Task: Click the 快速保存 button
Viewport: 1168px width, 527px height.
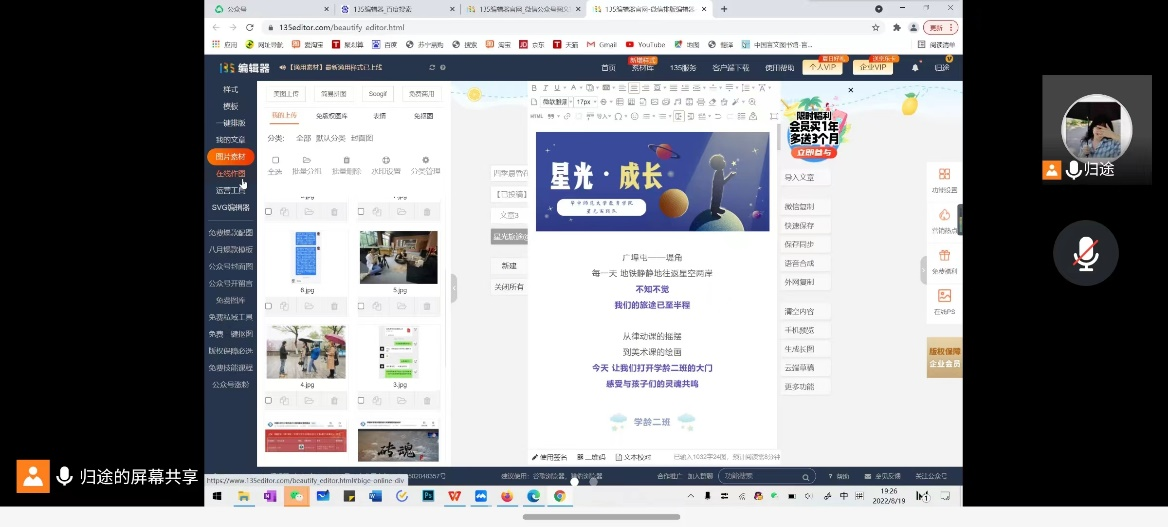Action: pyautogui.click(x=800, y=225)
